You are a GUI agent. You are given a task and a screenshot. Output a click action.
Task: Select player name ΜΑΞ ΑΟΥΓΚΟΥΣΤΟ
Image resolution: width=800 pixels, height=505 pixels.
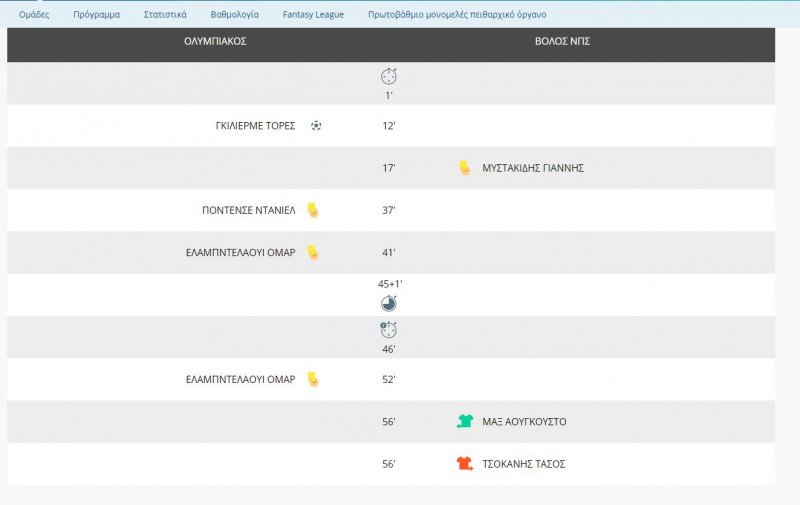coord(524,422)
